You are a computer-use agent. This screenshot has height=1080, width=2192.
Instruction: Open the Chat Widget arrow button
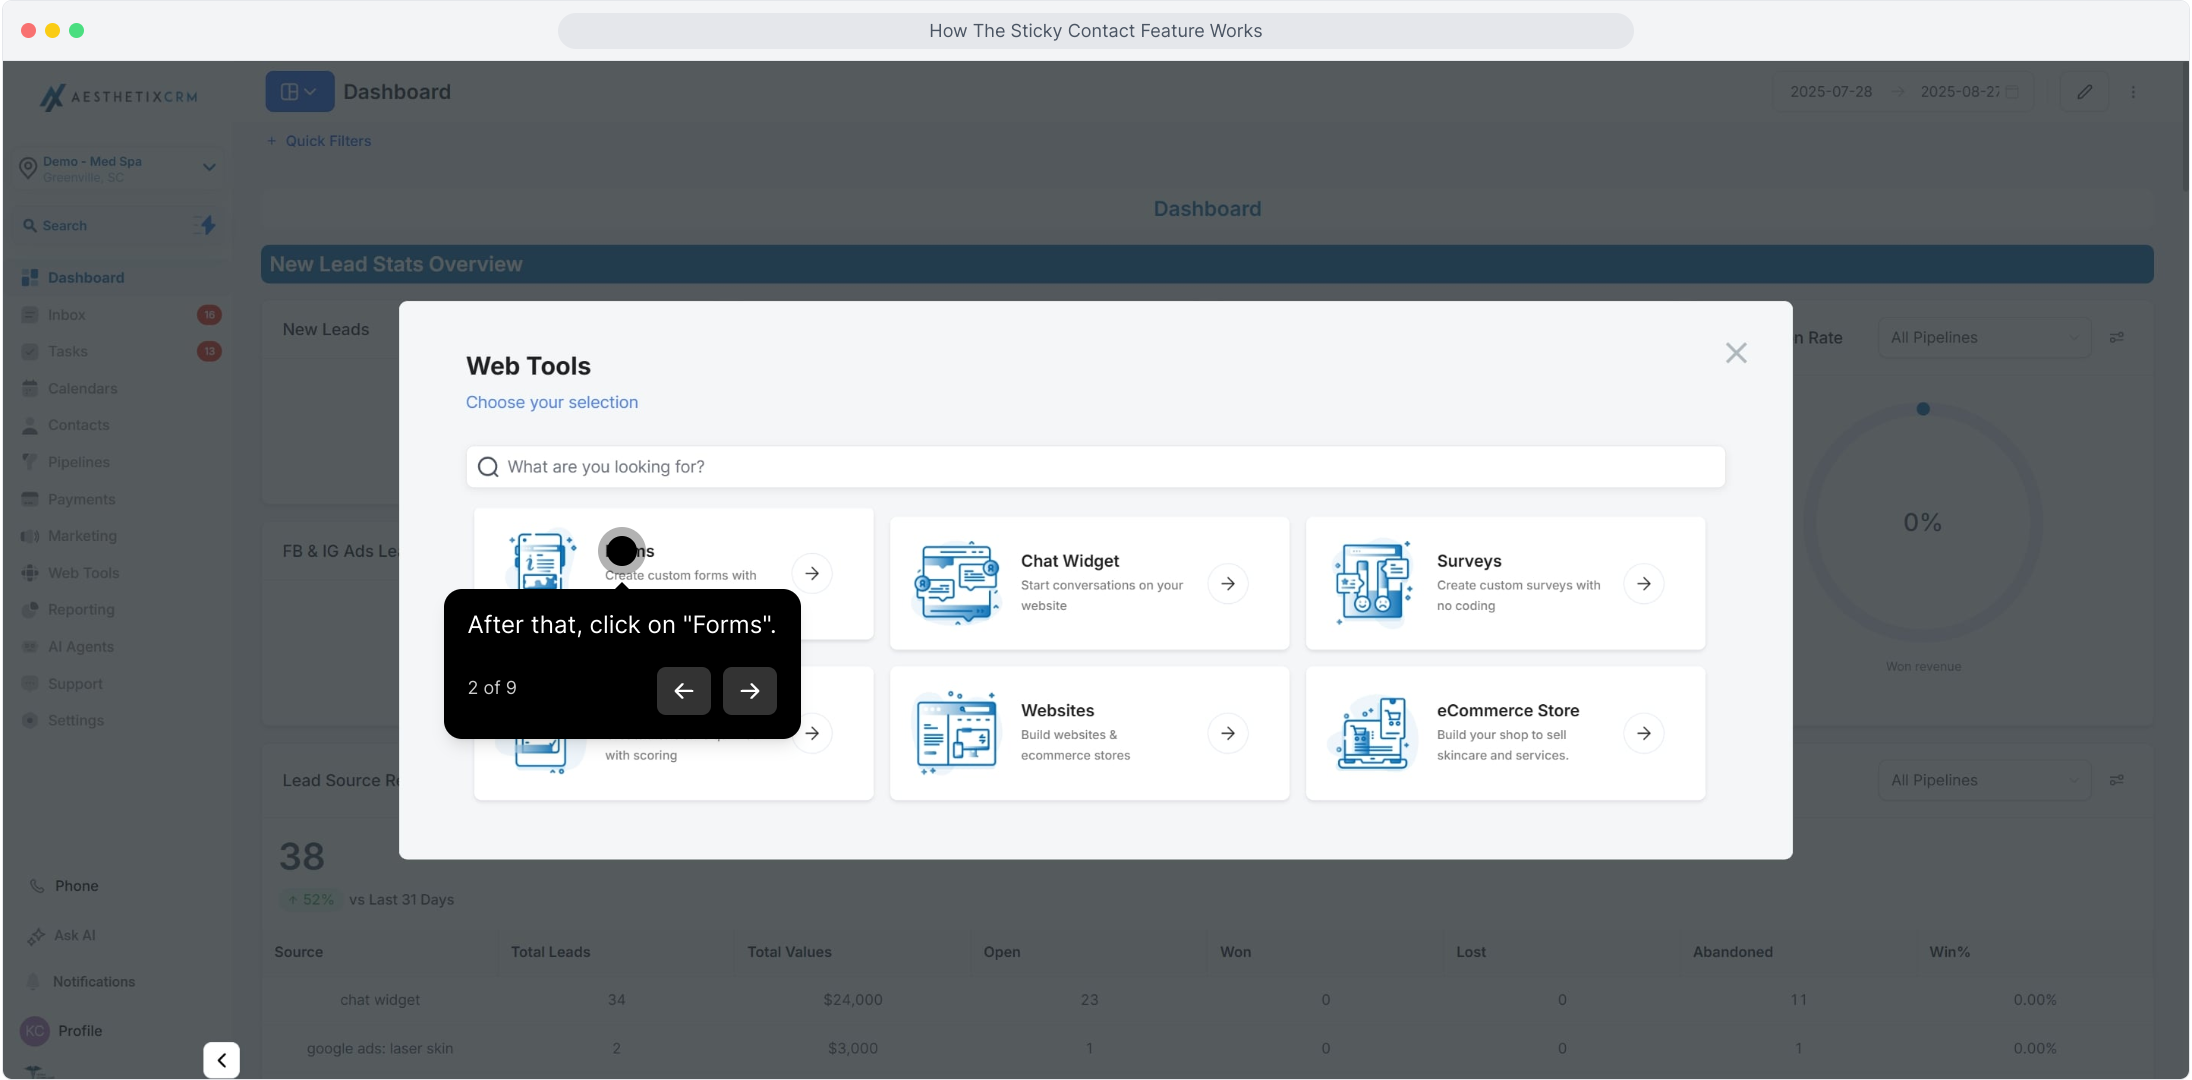click(1228, 584)
